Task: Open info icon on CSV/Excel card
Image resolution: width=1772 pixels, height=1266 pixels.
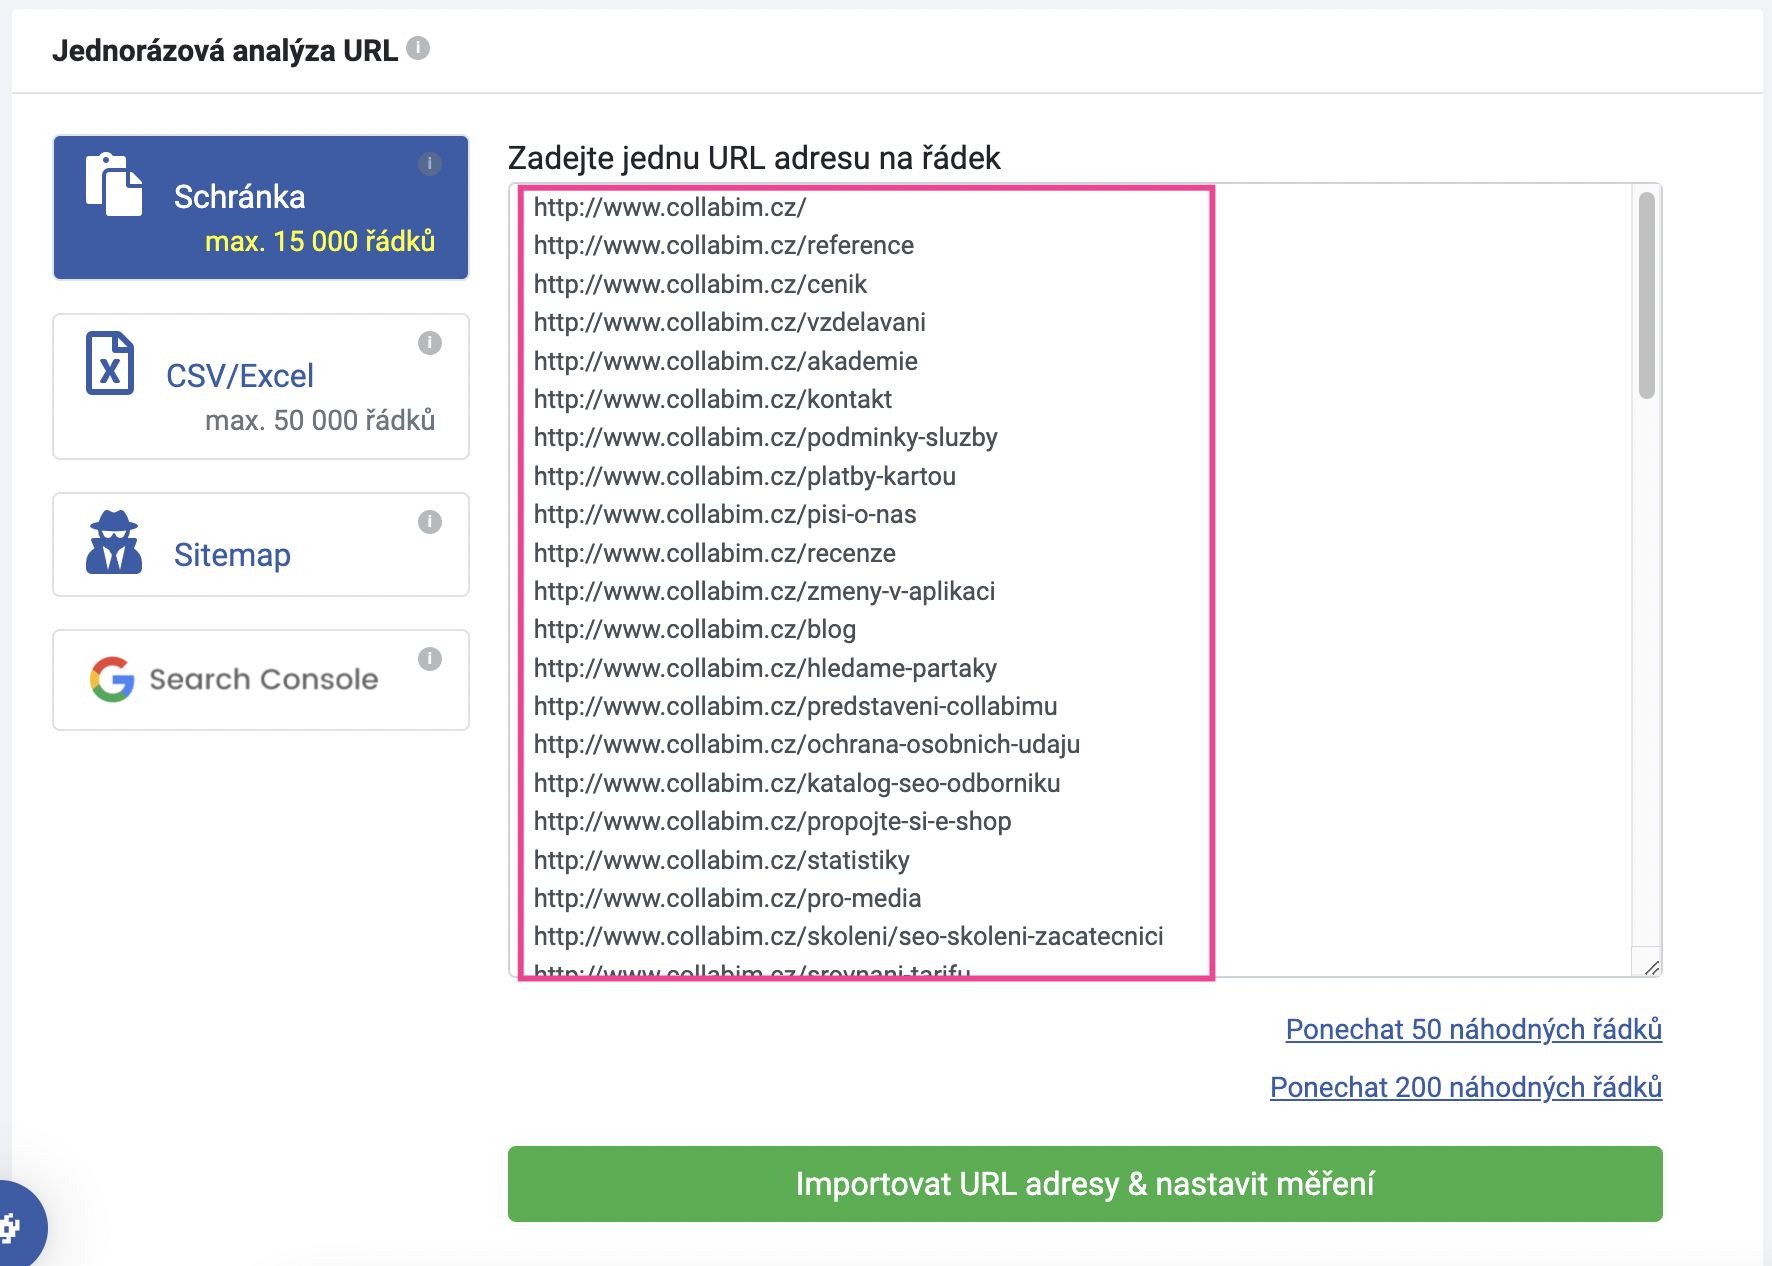Action: (430, 343)
